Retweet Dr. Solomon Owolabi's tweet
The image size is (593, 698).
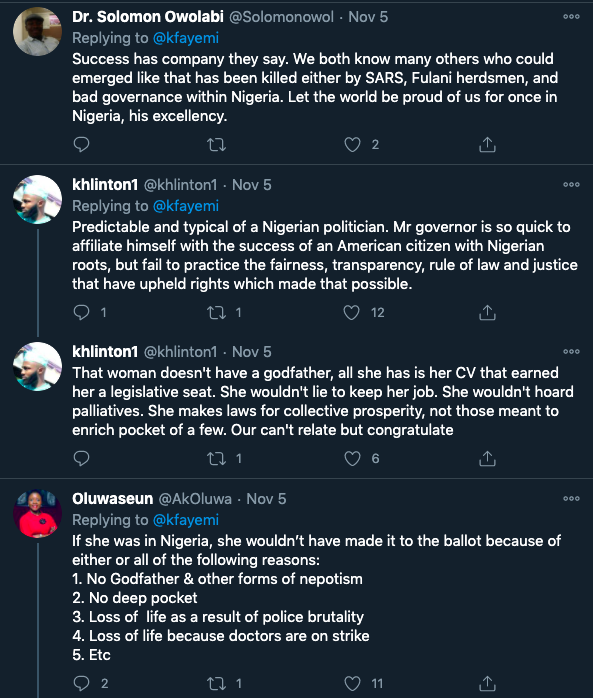[216, 145]
